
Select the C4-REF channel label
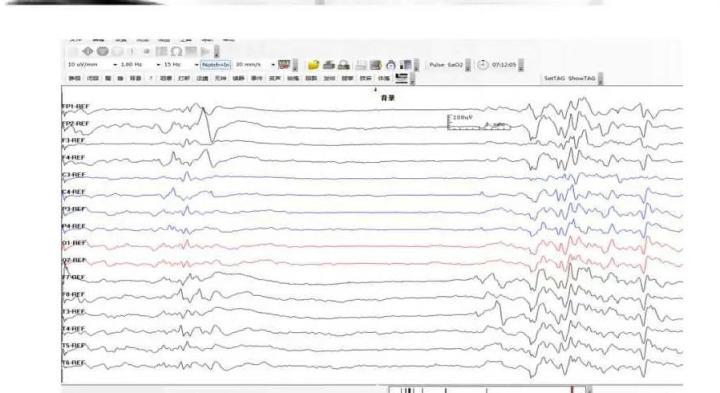coord(73,192)
